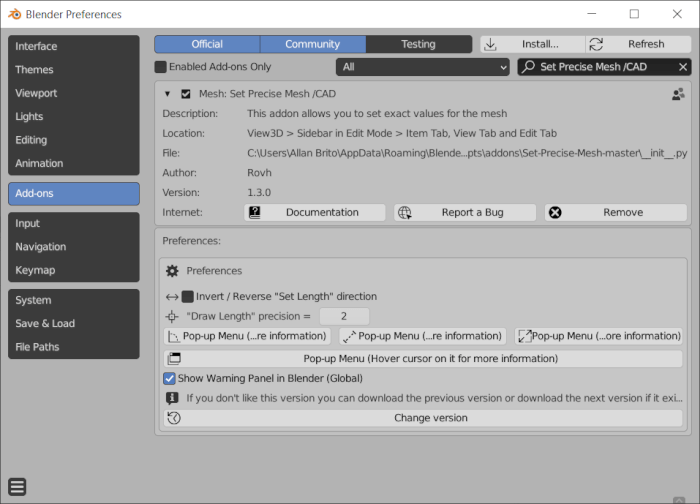Open the Save & Load section
Viewport: 700px width, 504px height.
coord(74,324)
